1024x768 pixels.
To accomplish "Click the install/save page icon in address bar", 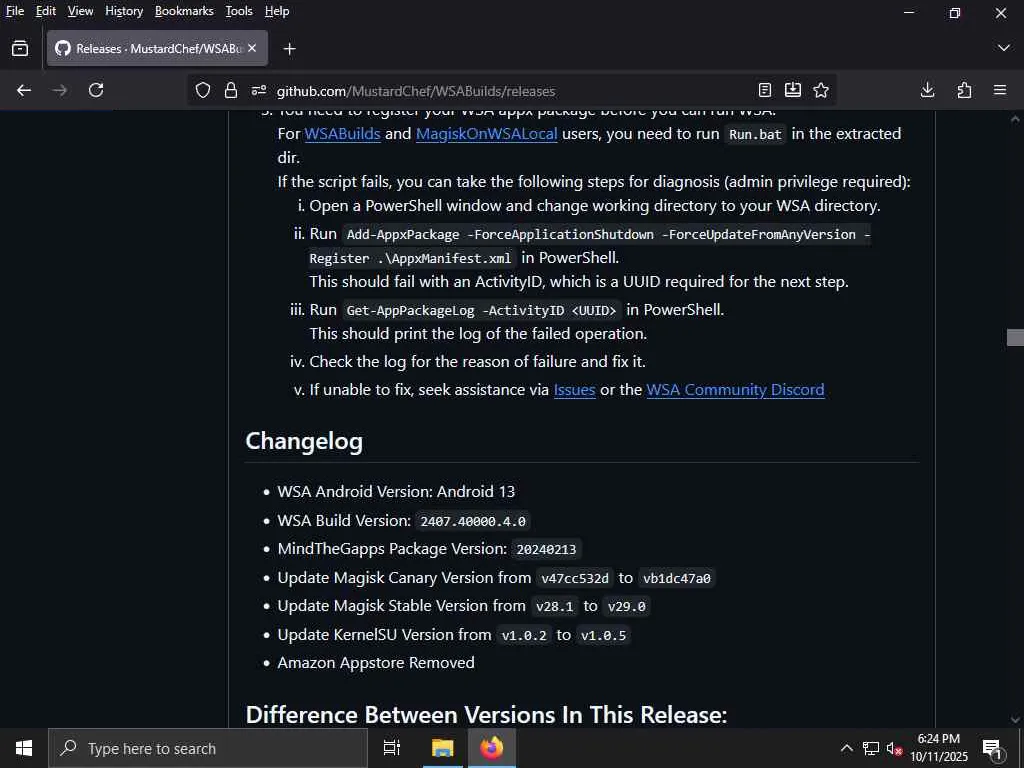I will coord(793,90).
